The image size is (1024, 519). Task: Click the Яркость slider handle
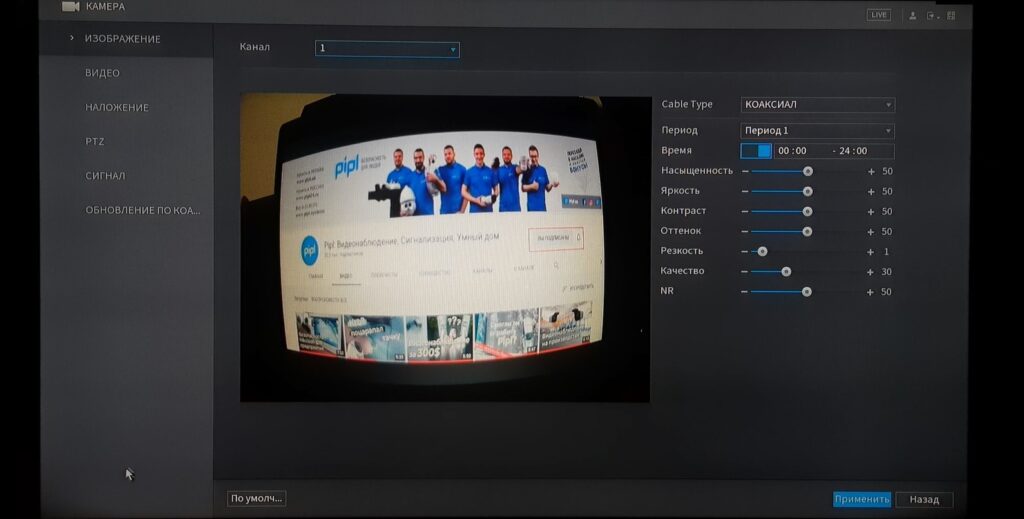(x=808, y=191)
